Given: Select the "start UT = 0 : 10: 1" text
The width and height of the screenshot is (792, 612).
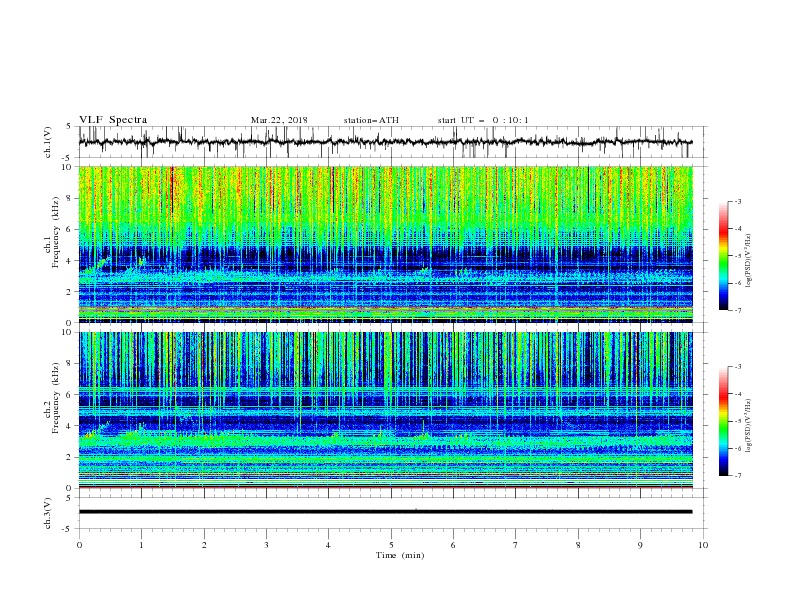Looking at the screenshot, I should pos(482,120).
